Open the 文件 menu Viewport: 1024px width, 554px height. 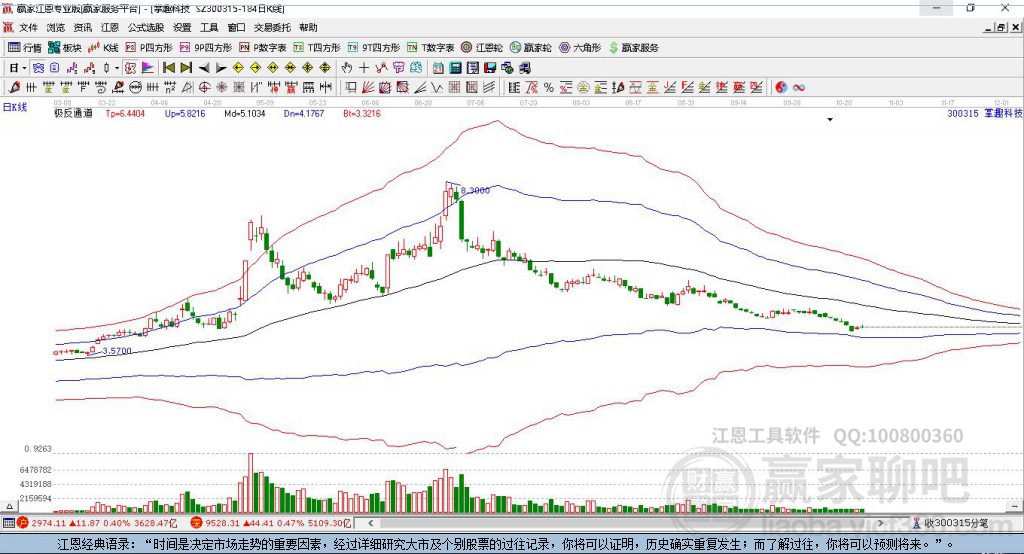pyautogui.click(x=28, y=27)
